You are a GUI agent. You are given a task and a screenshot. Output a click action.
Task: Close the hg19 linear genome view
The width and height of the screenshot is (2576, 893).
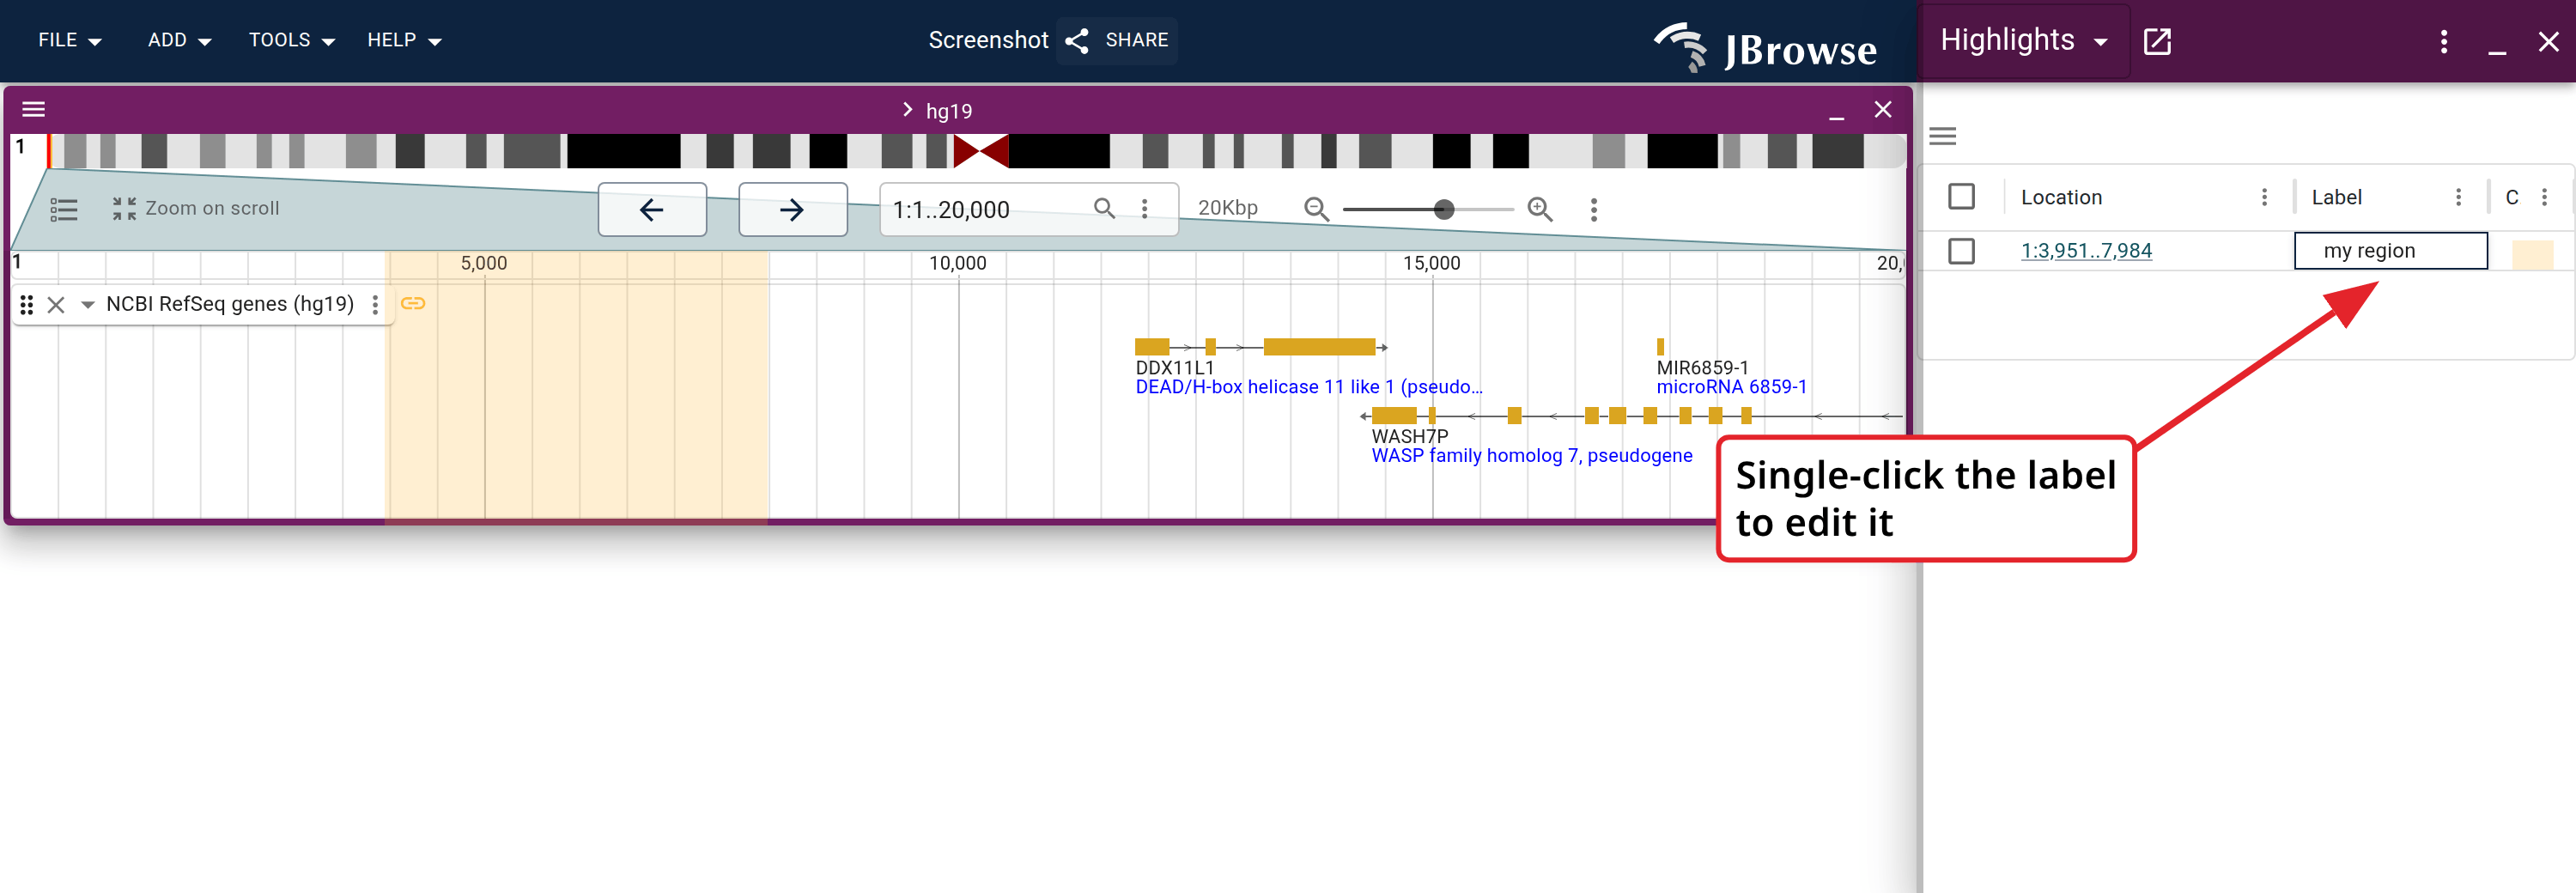pyautogui.click(x=1882, y=110)
